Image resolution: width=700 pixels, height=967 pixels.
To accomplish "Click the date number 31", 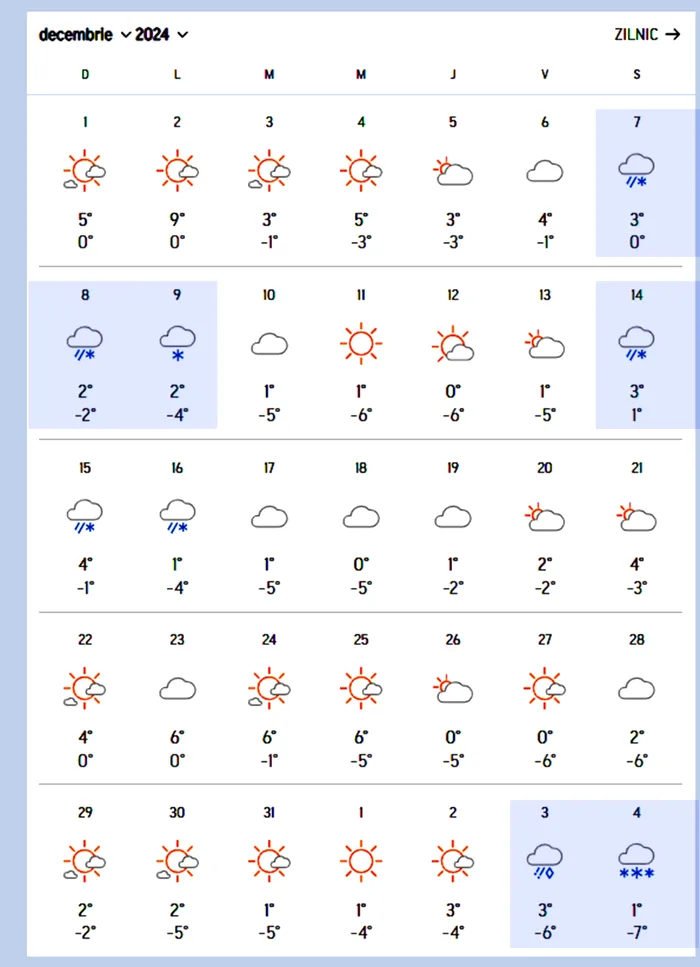I will click(269, 812).
